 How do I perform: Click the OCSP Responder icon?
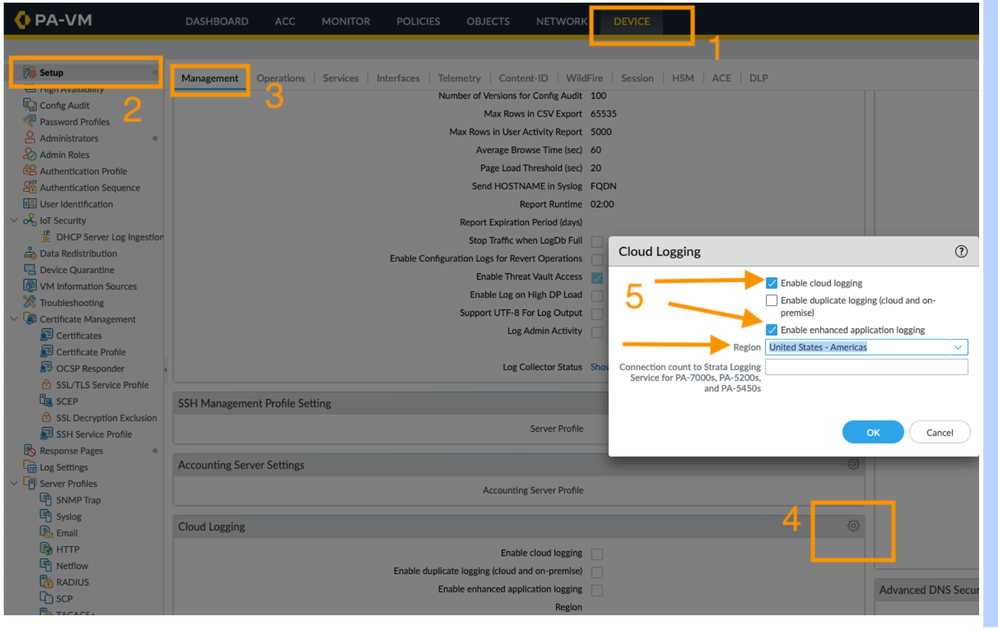pyautogui.click(x=46, y=368)
